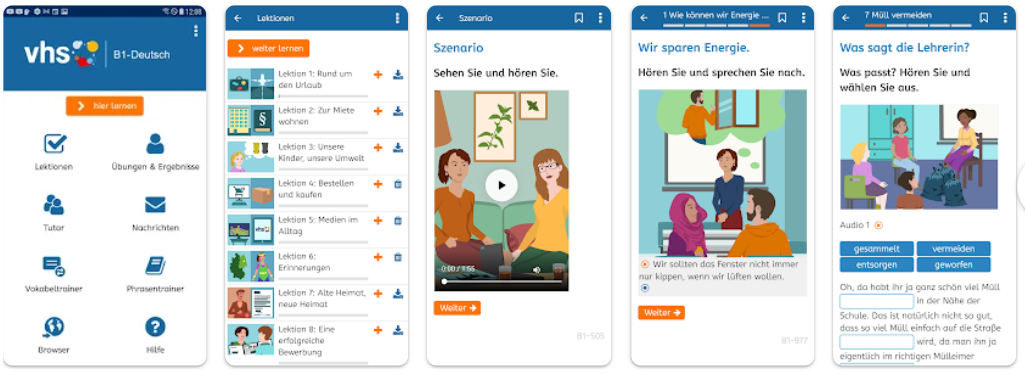This screenshot has width=1025, height=374.
Task: Expand Lektion 6 with plus icon
Action: [x=378, y=258]
